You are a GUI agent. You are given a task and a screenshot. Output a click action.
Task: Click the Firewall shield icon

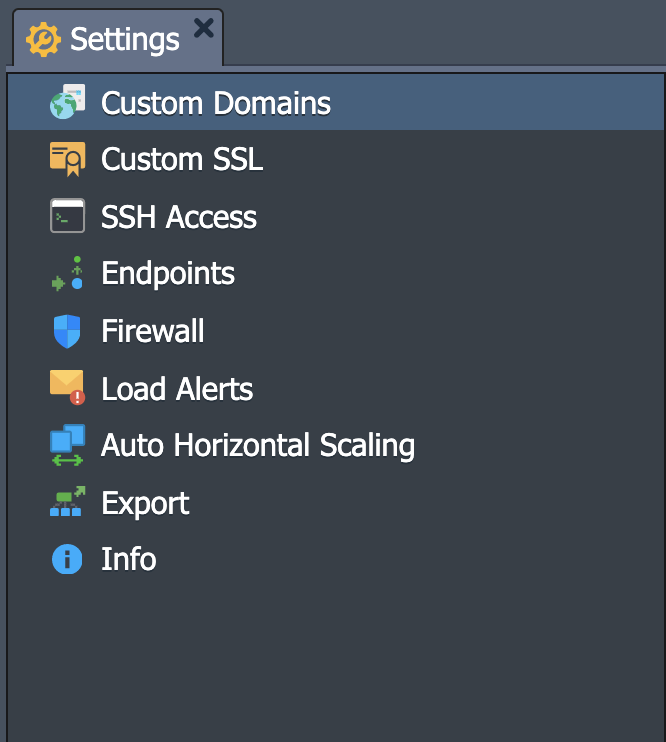point(67,331)
